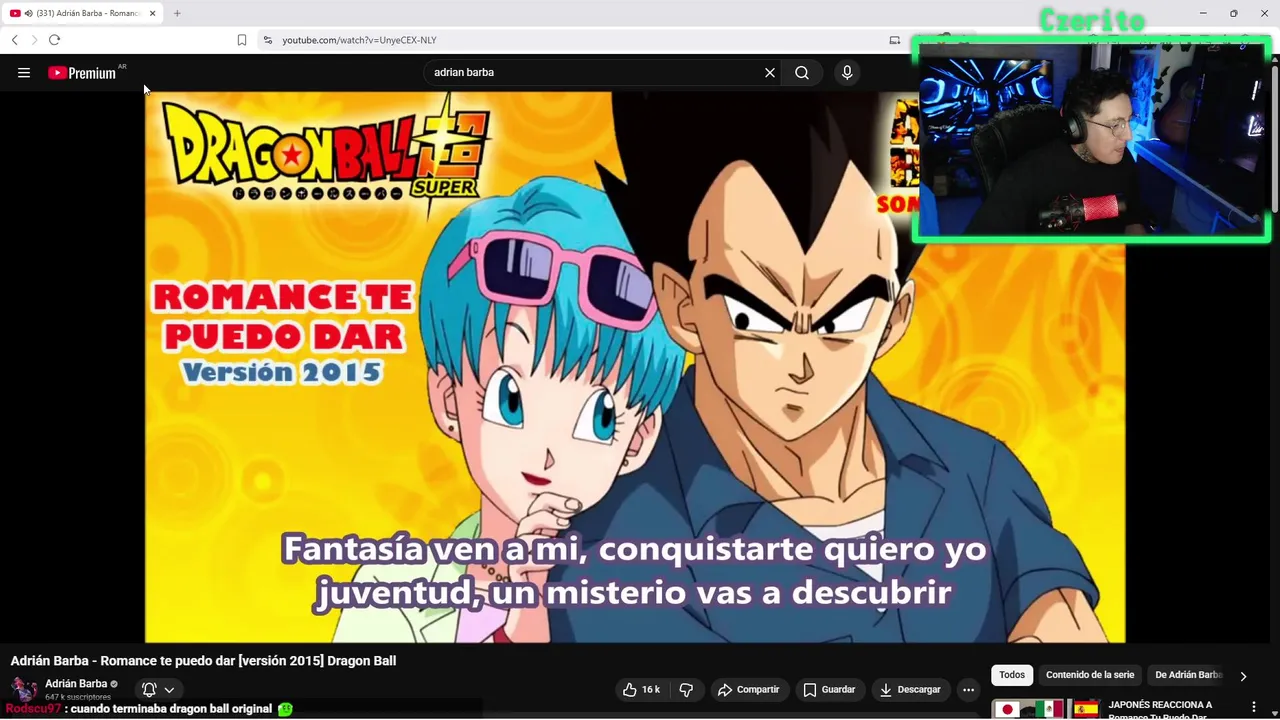
Task: Open Adrián Barba channel avatar
Action: 24,689
